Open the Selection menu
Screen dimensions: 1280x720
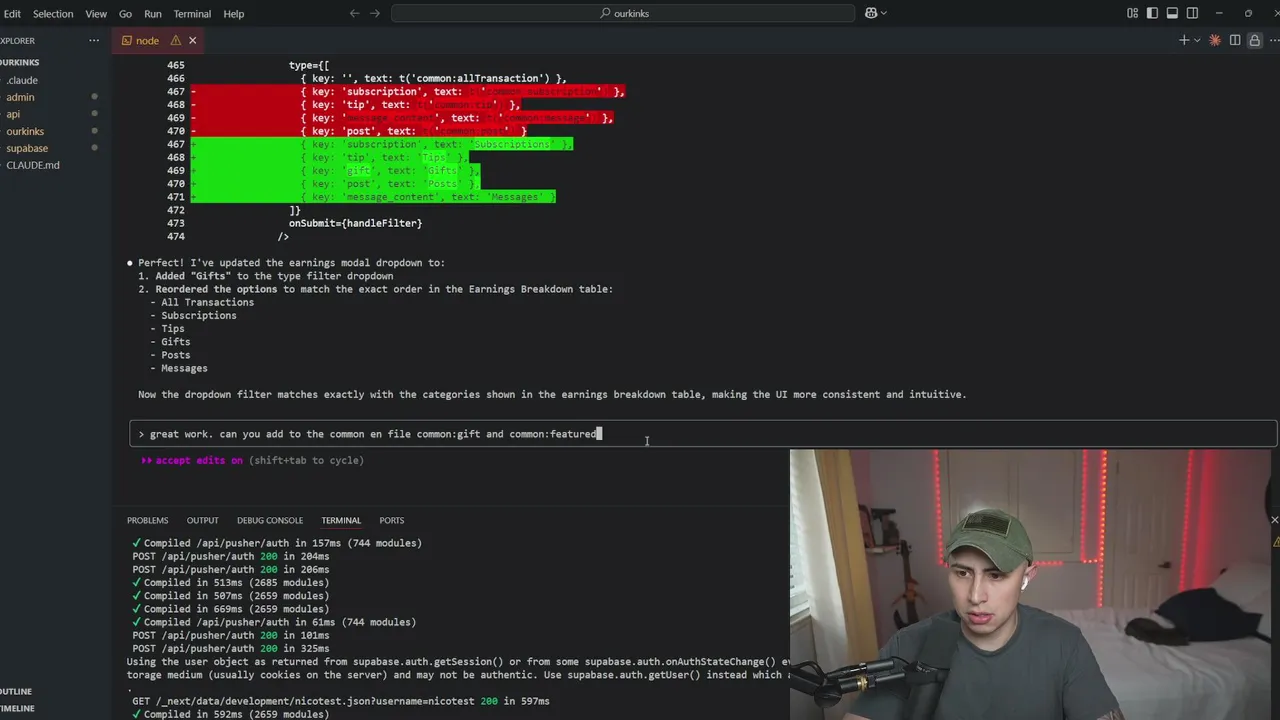click(53, 14)
